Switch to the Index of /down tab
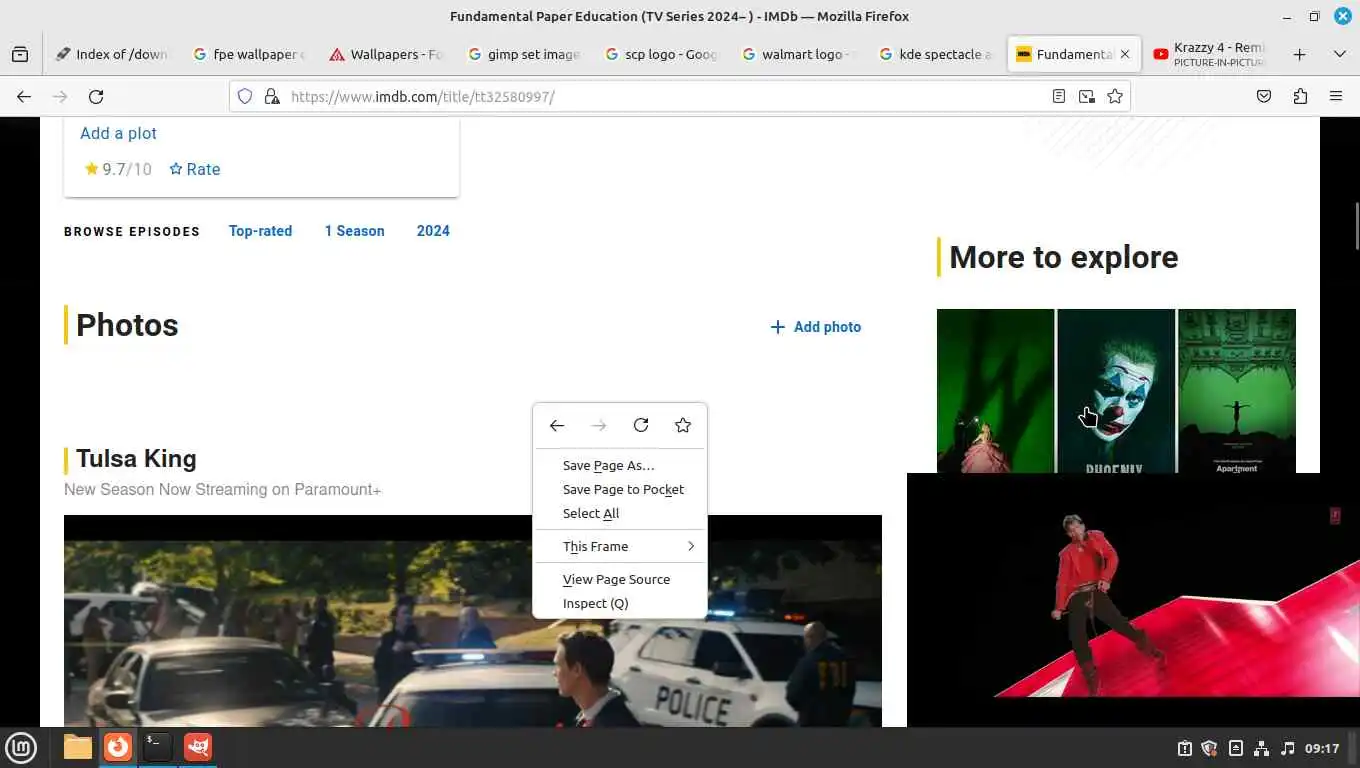This screenshot has height=768, width=1360. [x=114, y=54]
